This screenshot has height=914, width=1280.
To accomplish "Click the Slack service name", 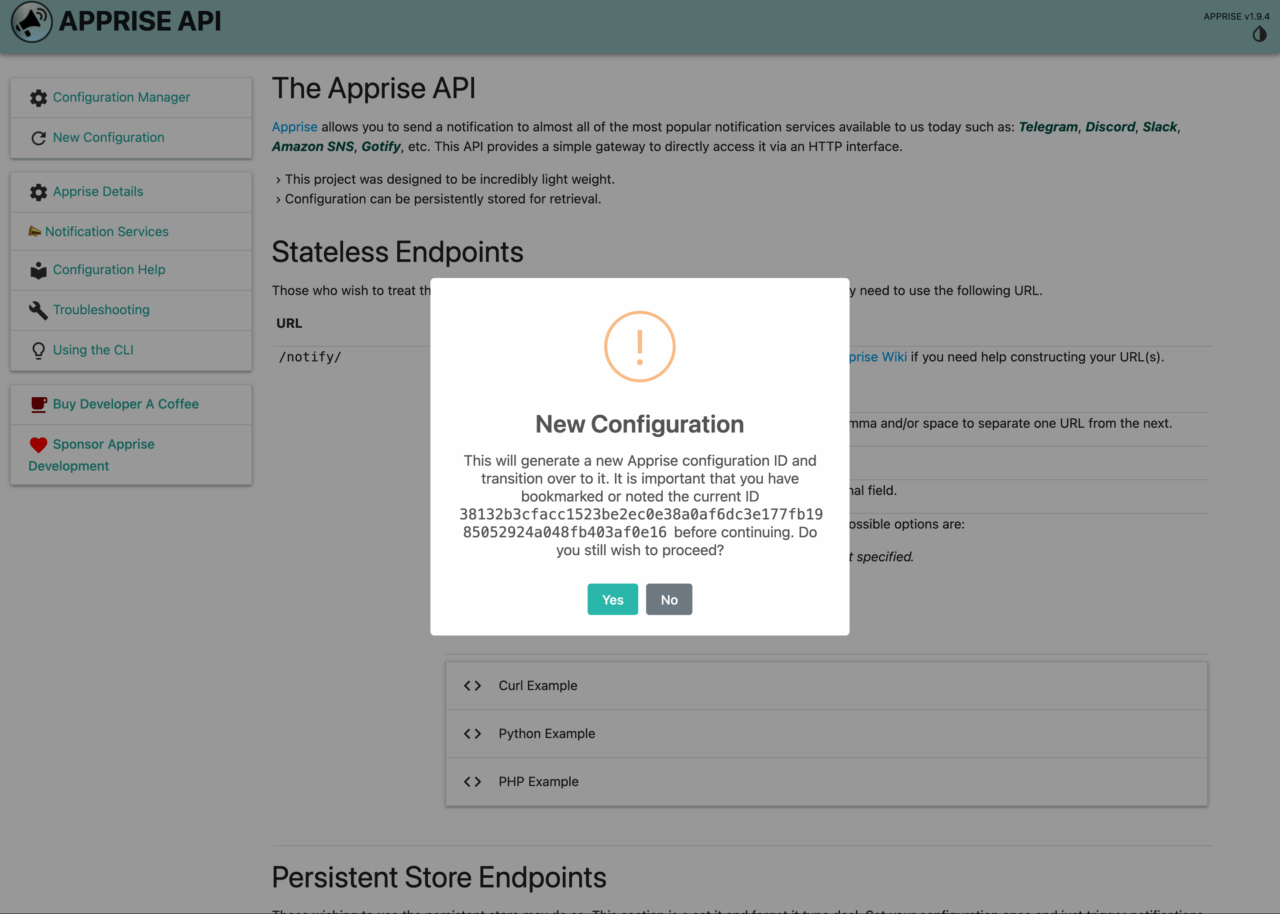I will [1160, 127].
